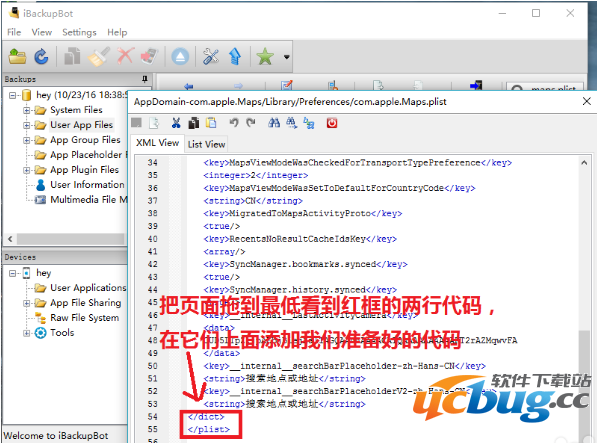The image size is (597, 443).
Task: Collapse the hey backup tree node
Action: 13,95
